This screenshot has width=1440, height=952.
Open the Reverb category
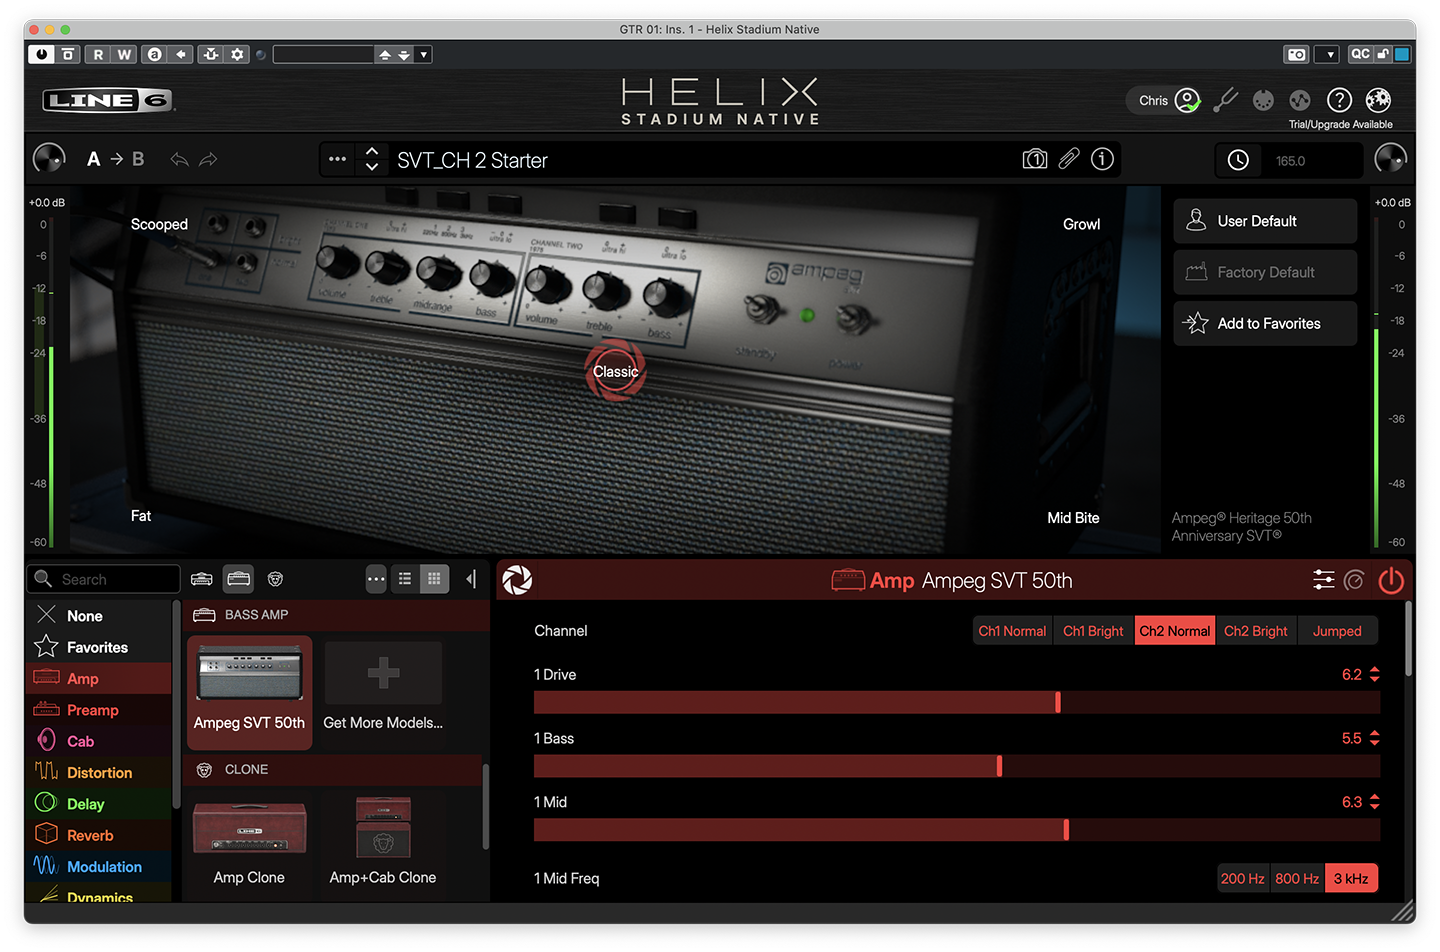[99, 835]
